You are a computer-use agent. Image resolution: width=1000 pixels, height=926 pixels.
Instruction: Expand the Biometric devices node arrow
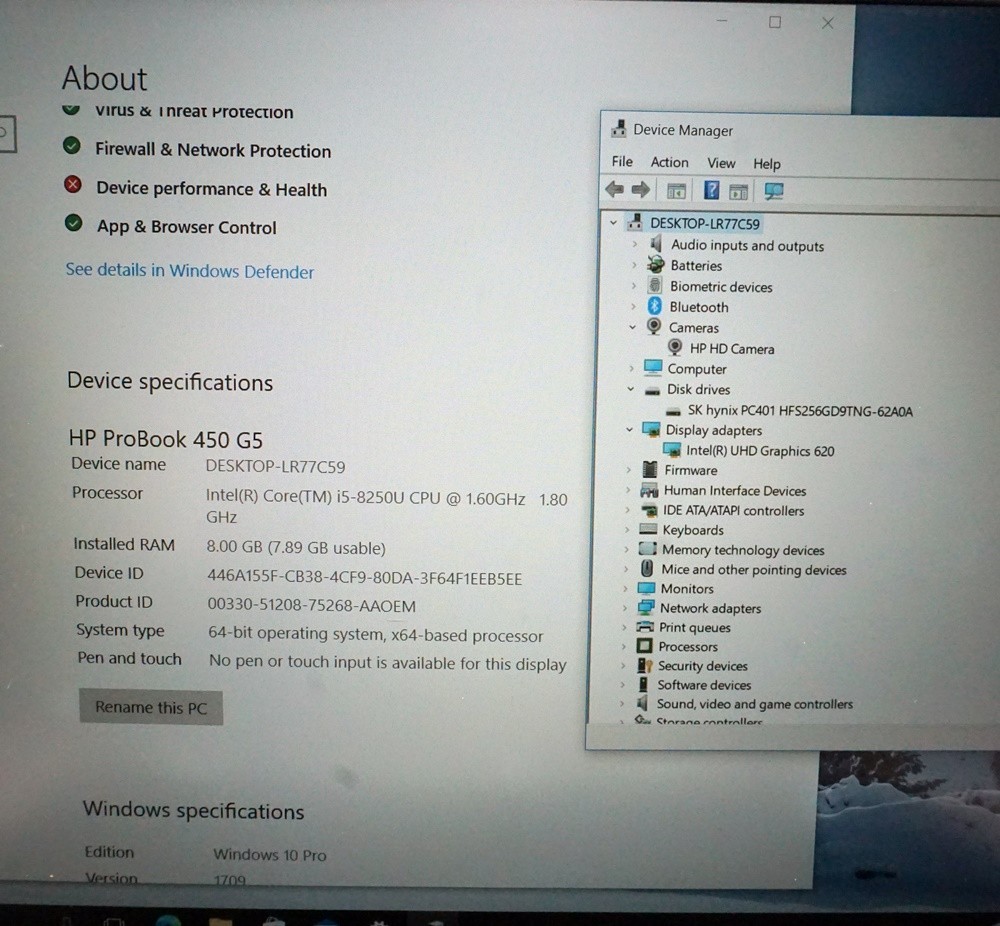(x=633, y=286)
